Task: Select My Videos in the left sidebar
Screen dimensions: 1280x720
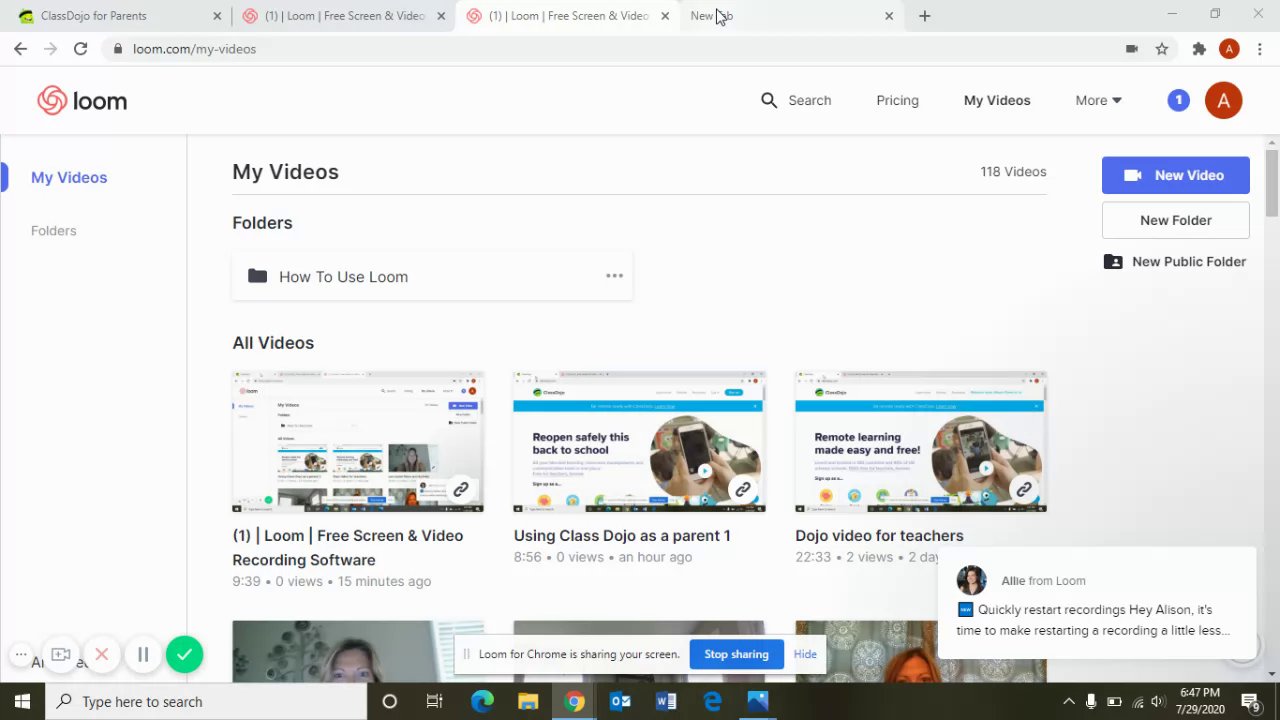Action: 69,177
